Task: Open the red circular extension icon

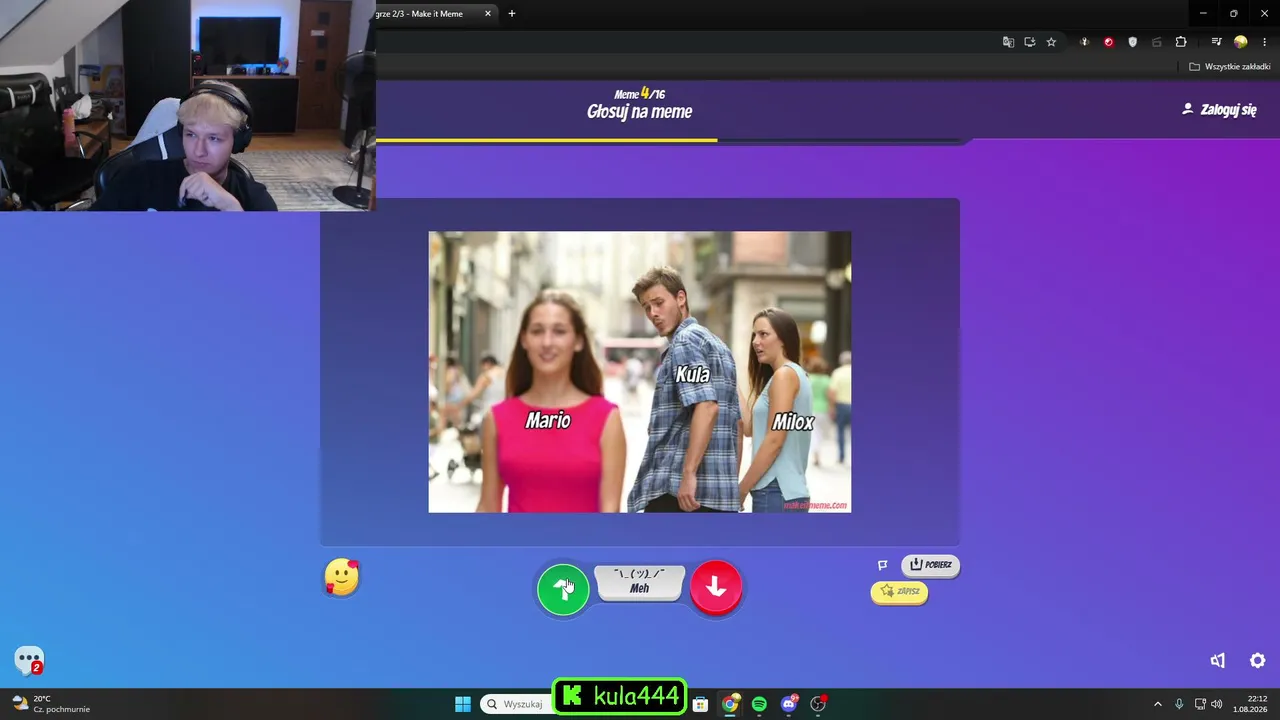Action: click(x=1108, y=42)
